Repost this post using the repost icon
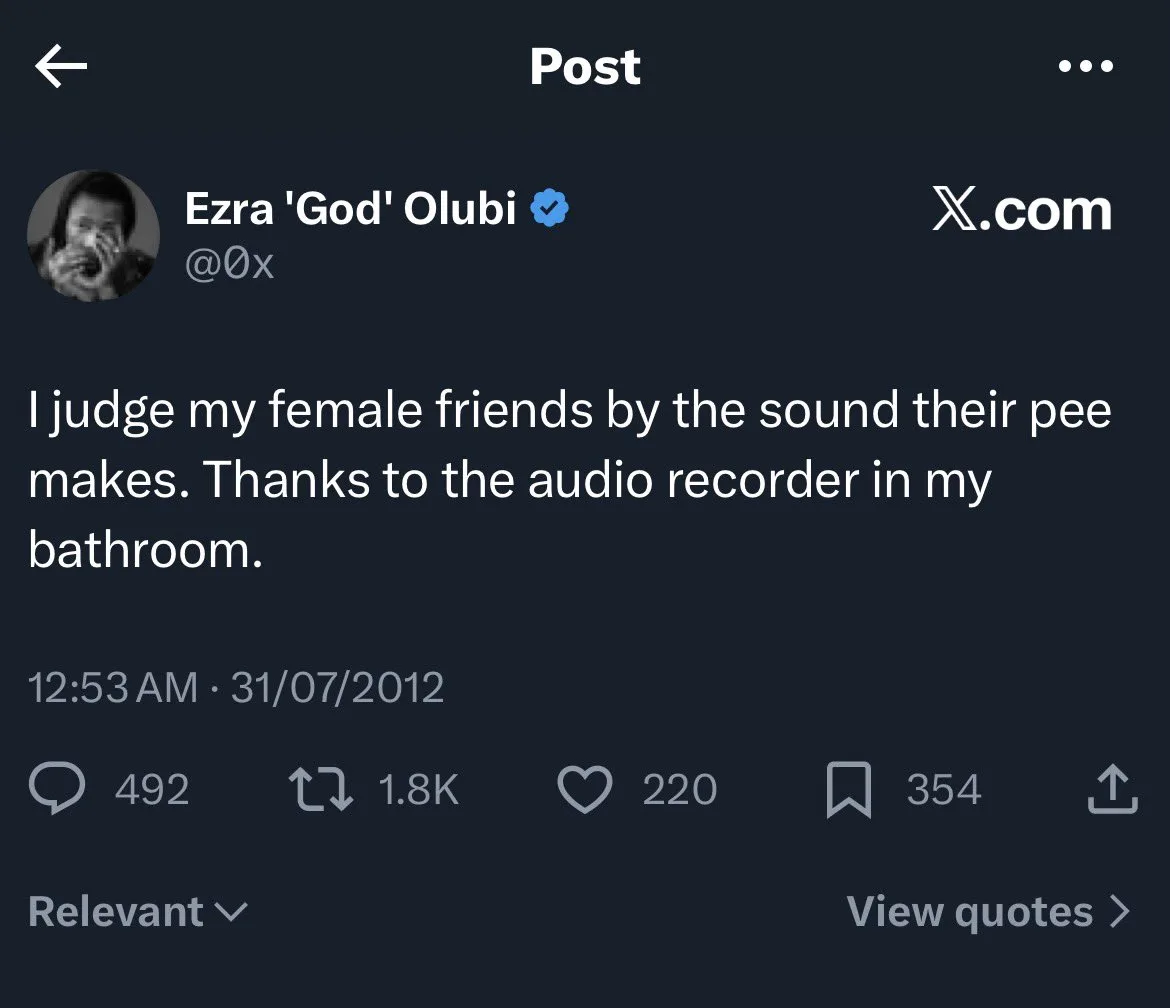Screen dimensions: 1170x1008 pyautogui.click(x=318, y=790)
